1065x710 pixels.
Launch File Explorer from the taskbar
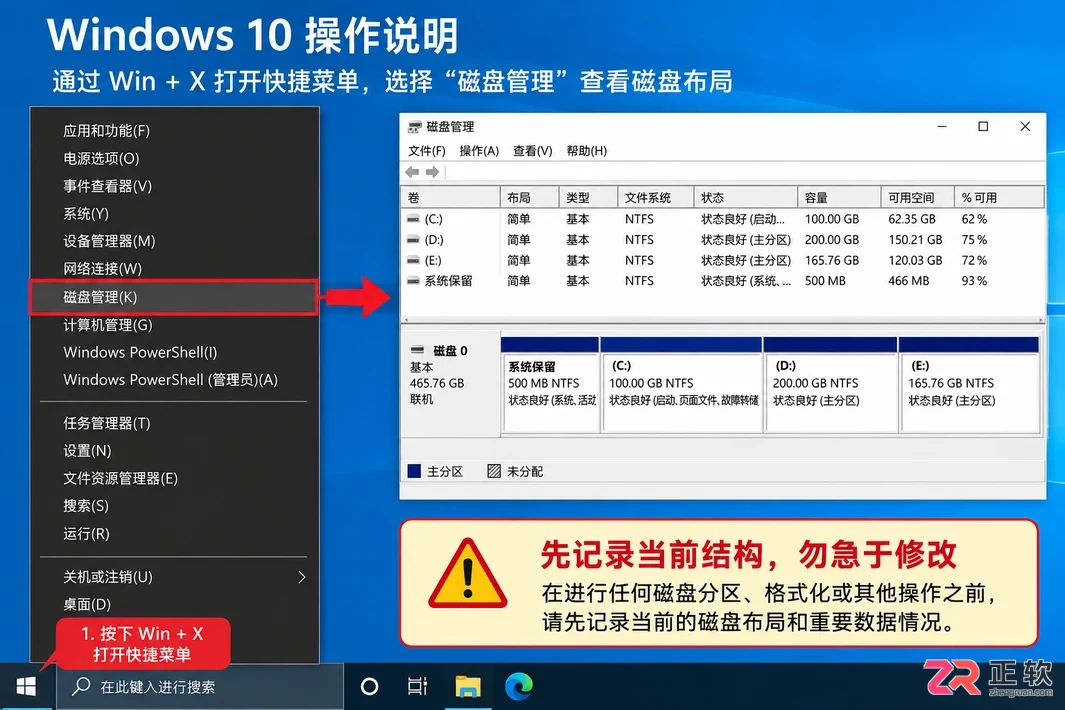point(468,687)
